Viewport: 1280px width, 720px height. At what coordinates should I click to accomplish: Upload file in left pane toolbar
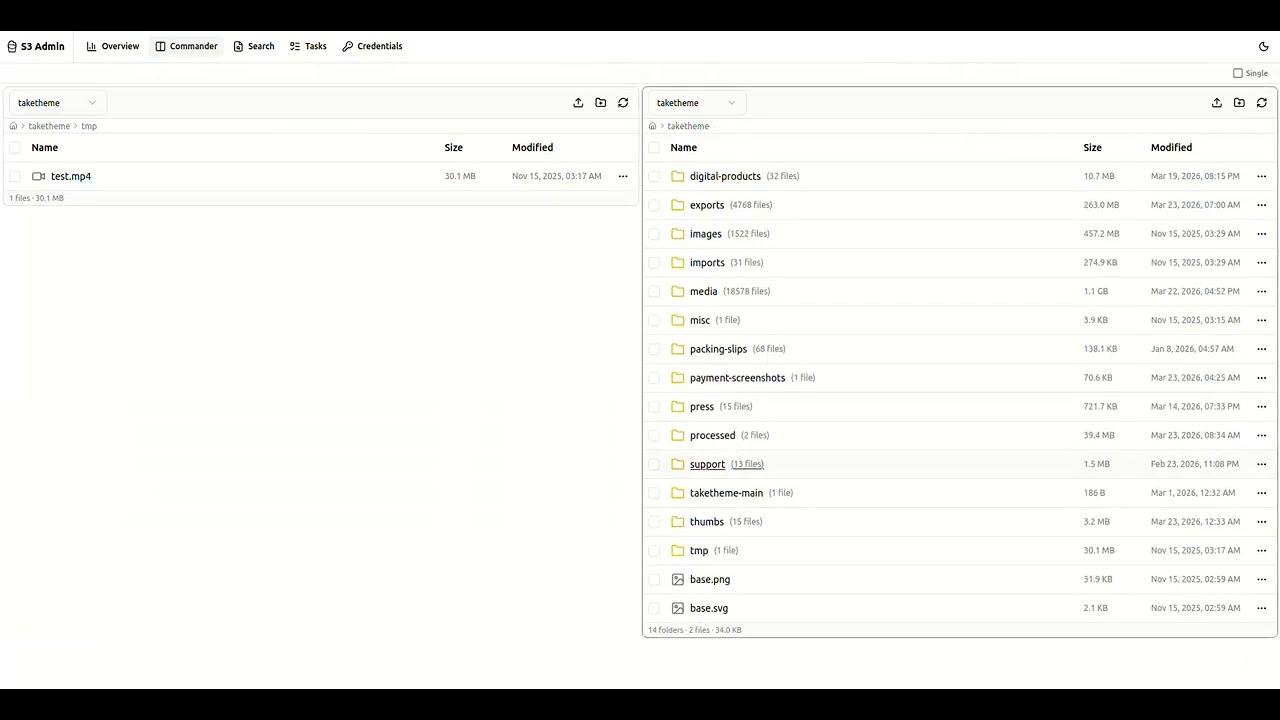coord(578,103)
